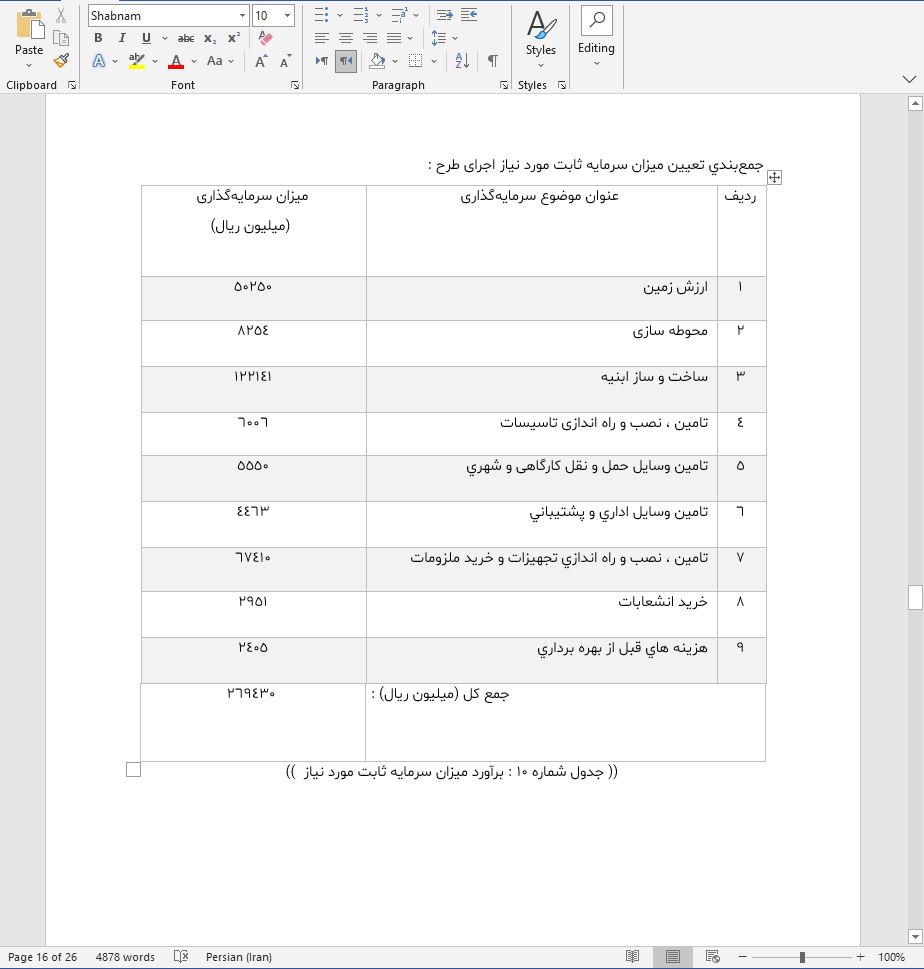Click the table resize handle
This screenshot has width=924, height=969.
coord(134,769)
